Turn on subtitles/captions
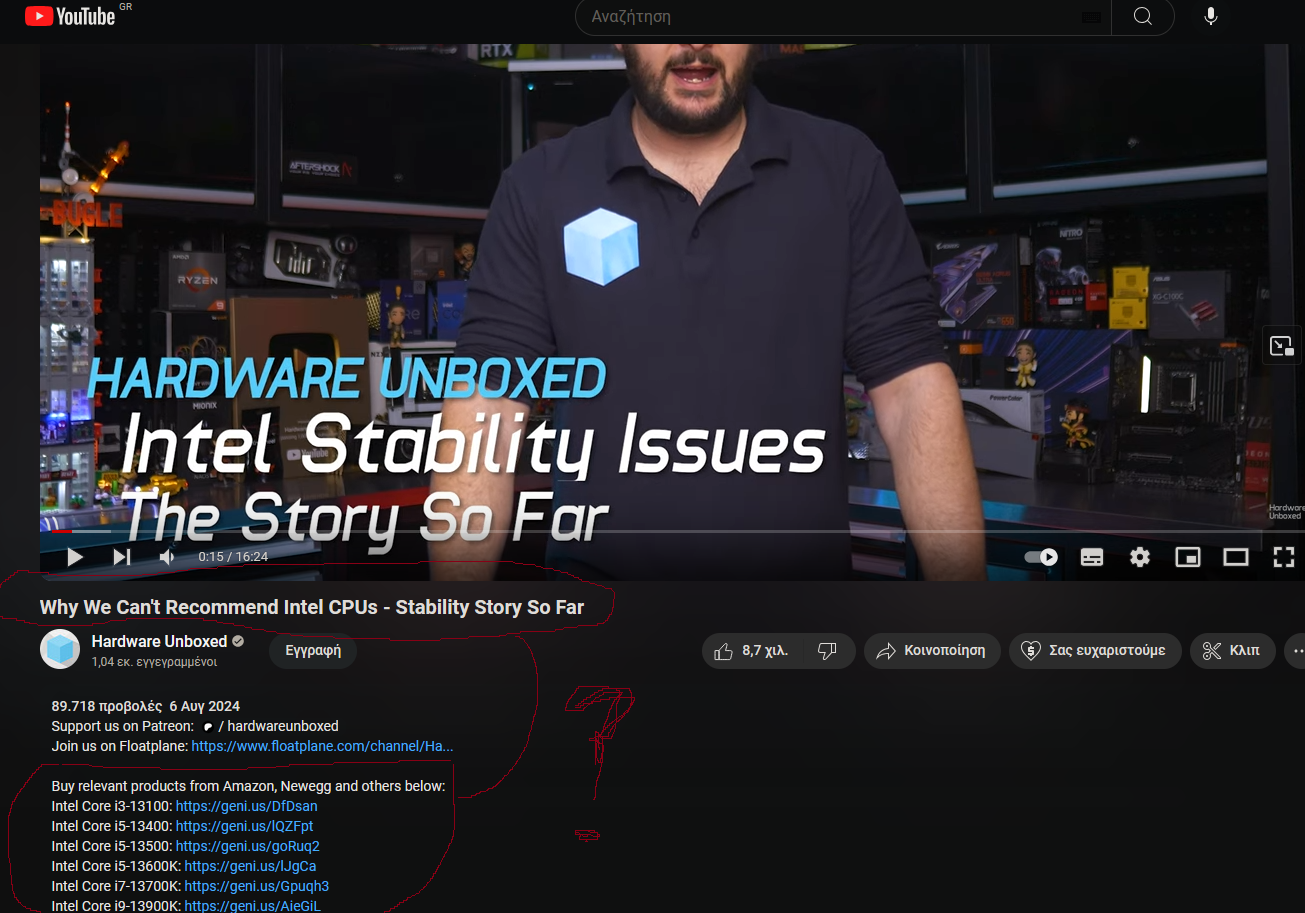The image size is (1305, 913). [1092, 557]
